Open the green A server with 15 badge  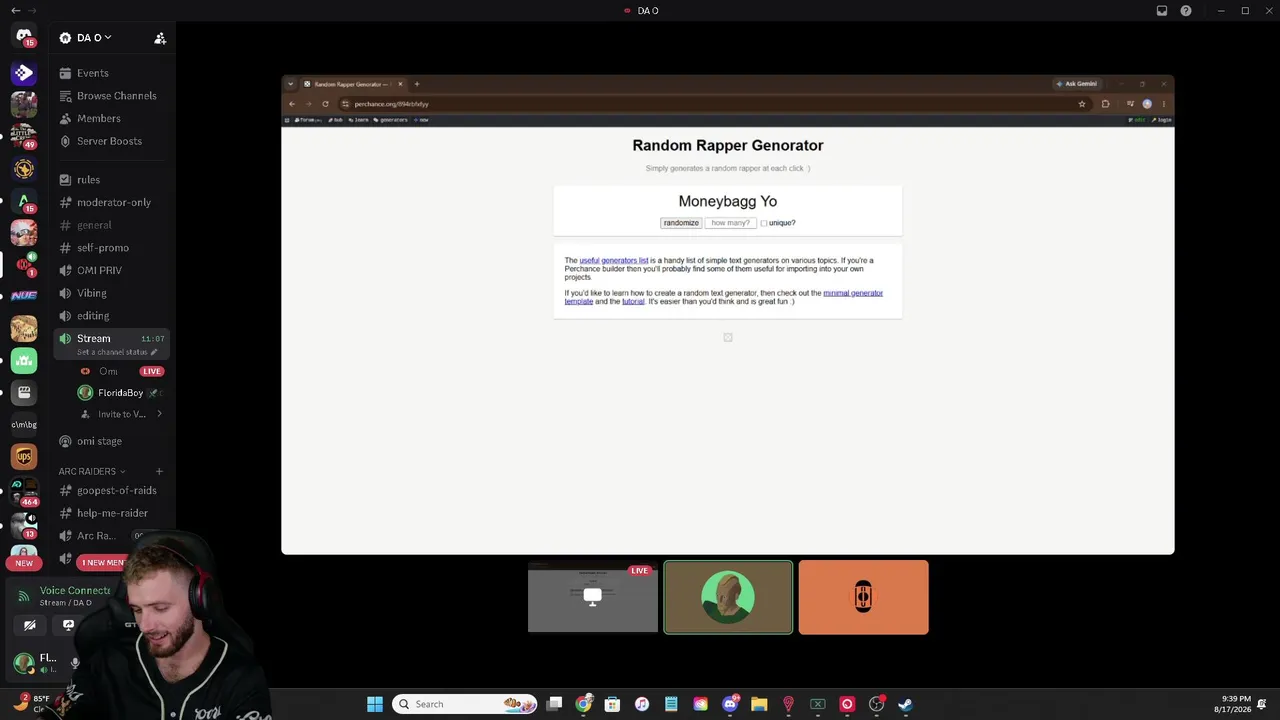click(24, 201)
